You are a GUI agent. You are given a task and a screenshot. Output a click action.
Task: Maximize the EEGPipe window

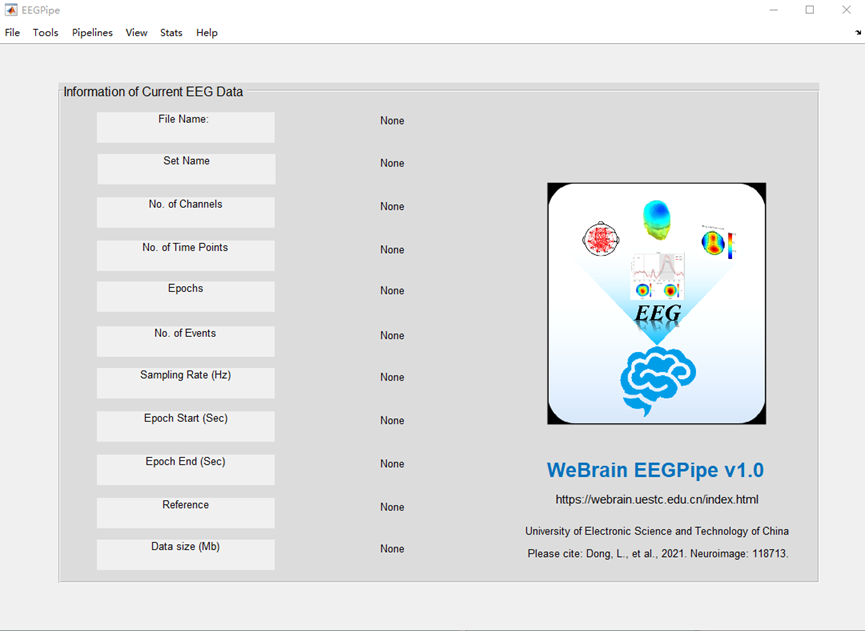click(x=810, y=10)
